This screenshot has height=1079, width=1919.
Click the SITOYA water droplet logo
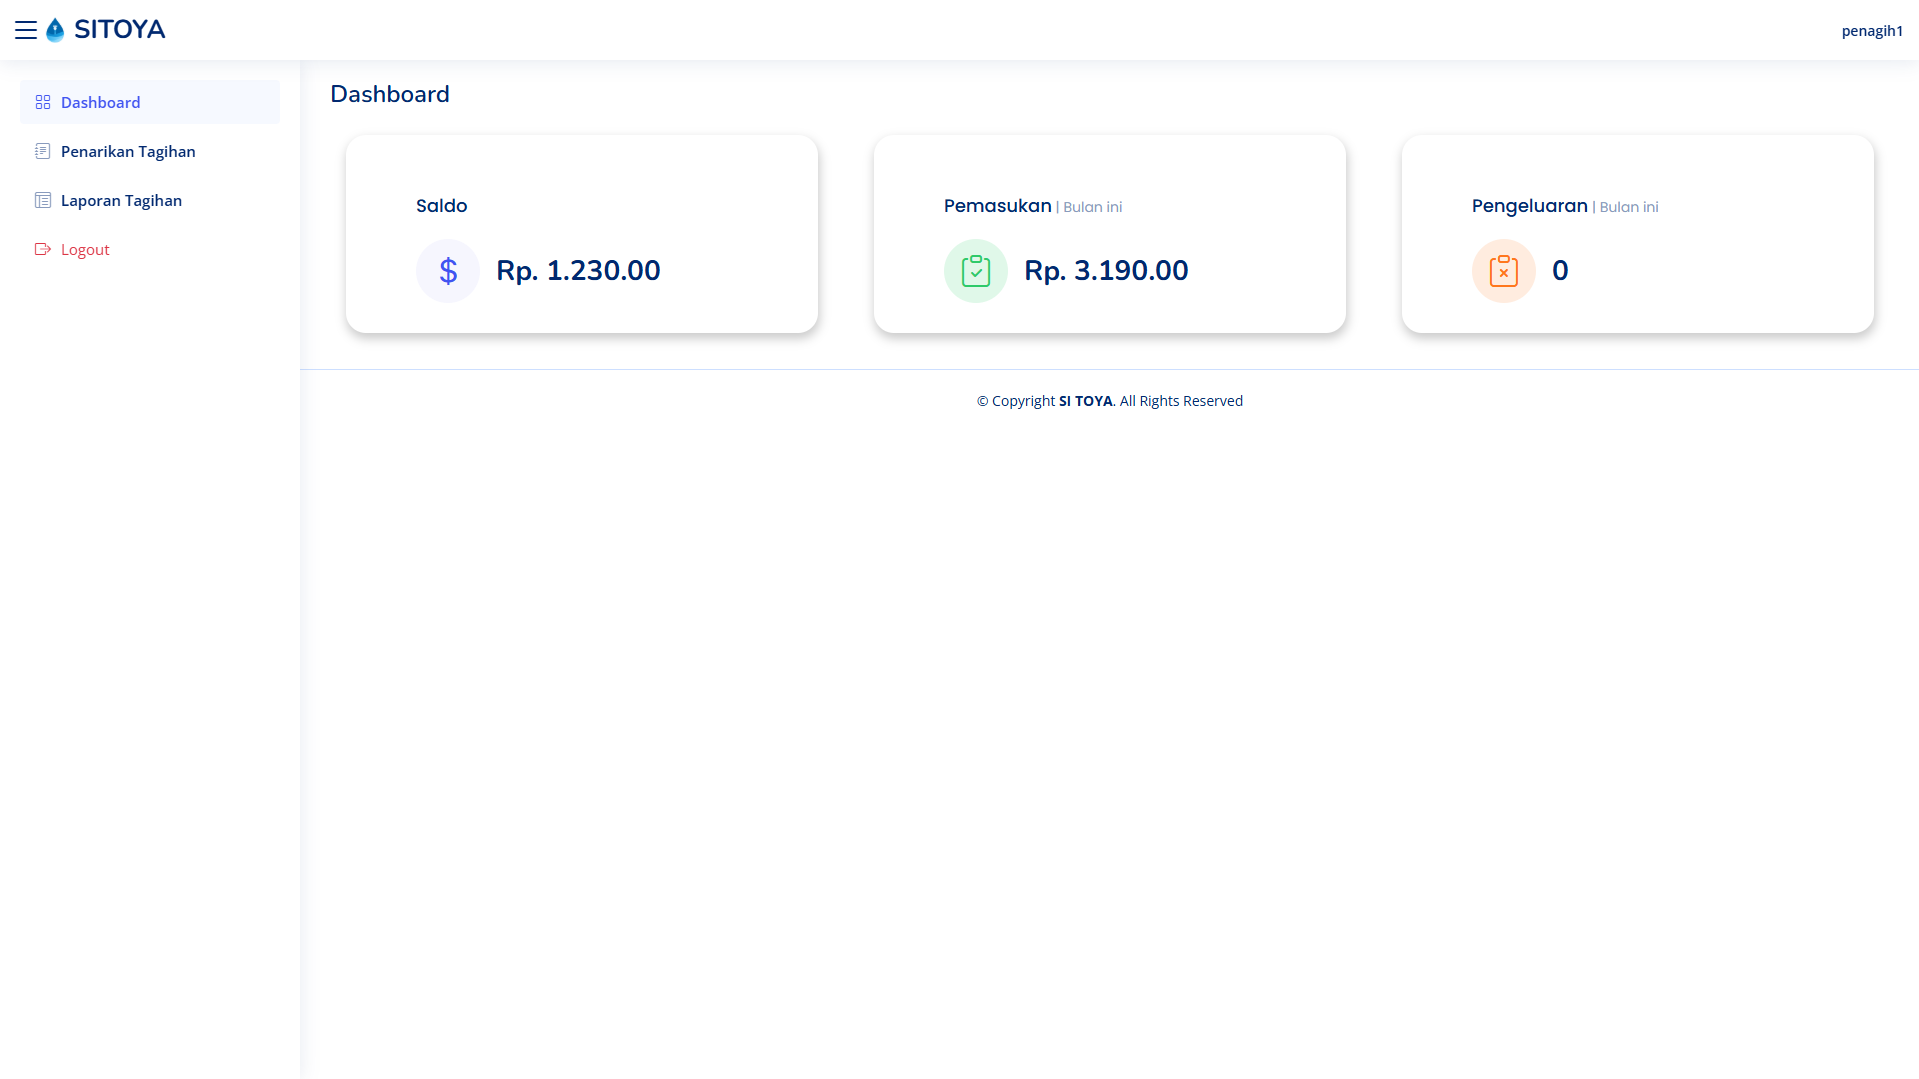click(55, 30)
